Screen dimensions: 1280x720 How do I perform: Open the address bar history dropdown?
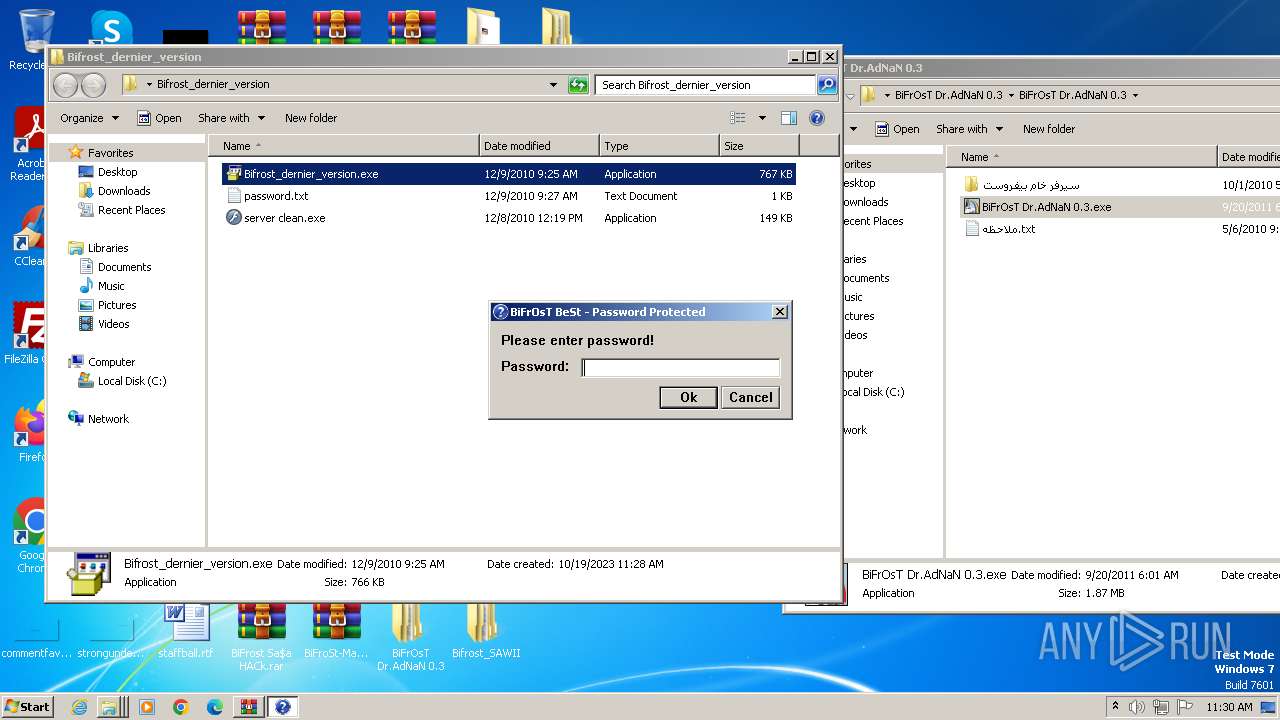click(553, 85)
